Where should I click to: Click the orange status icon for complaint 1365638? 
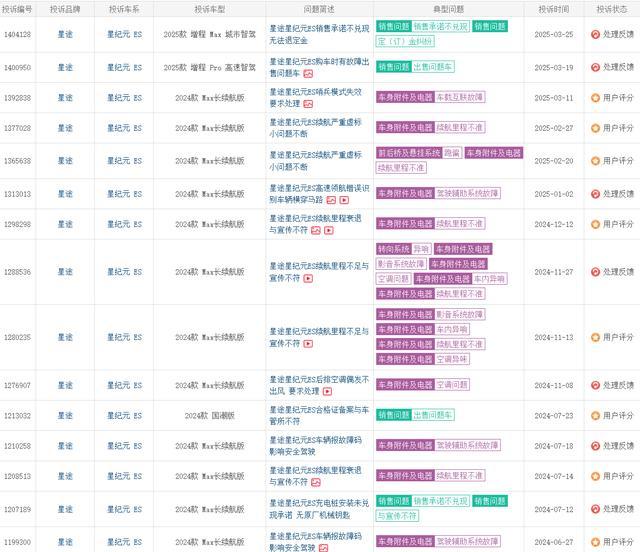coord(596,161)
